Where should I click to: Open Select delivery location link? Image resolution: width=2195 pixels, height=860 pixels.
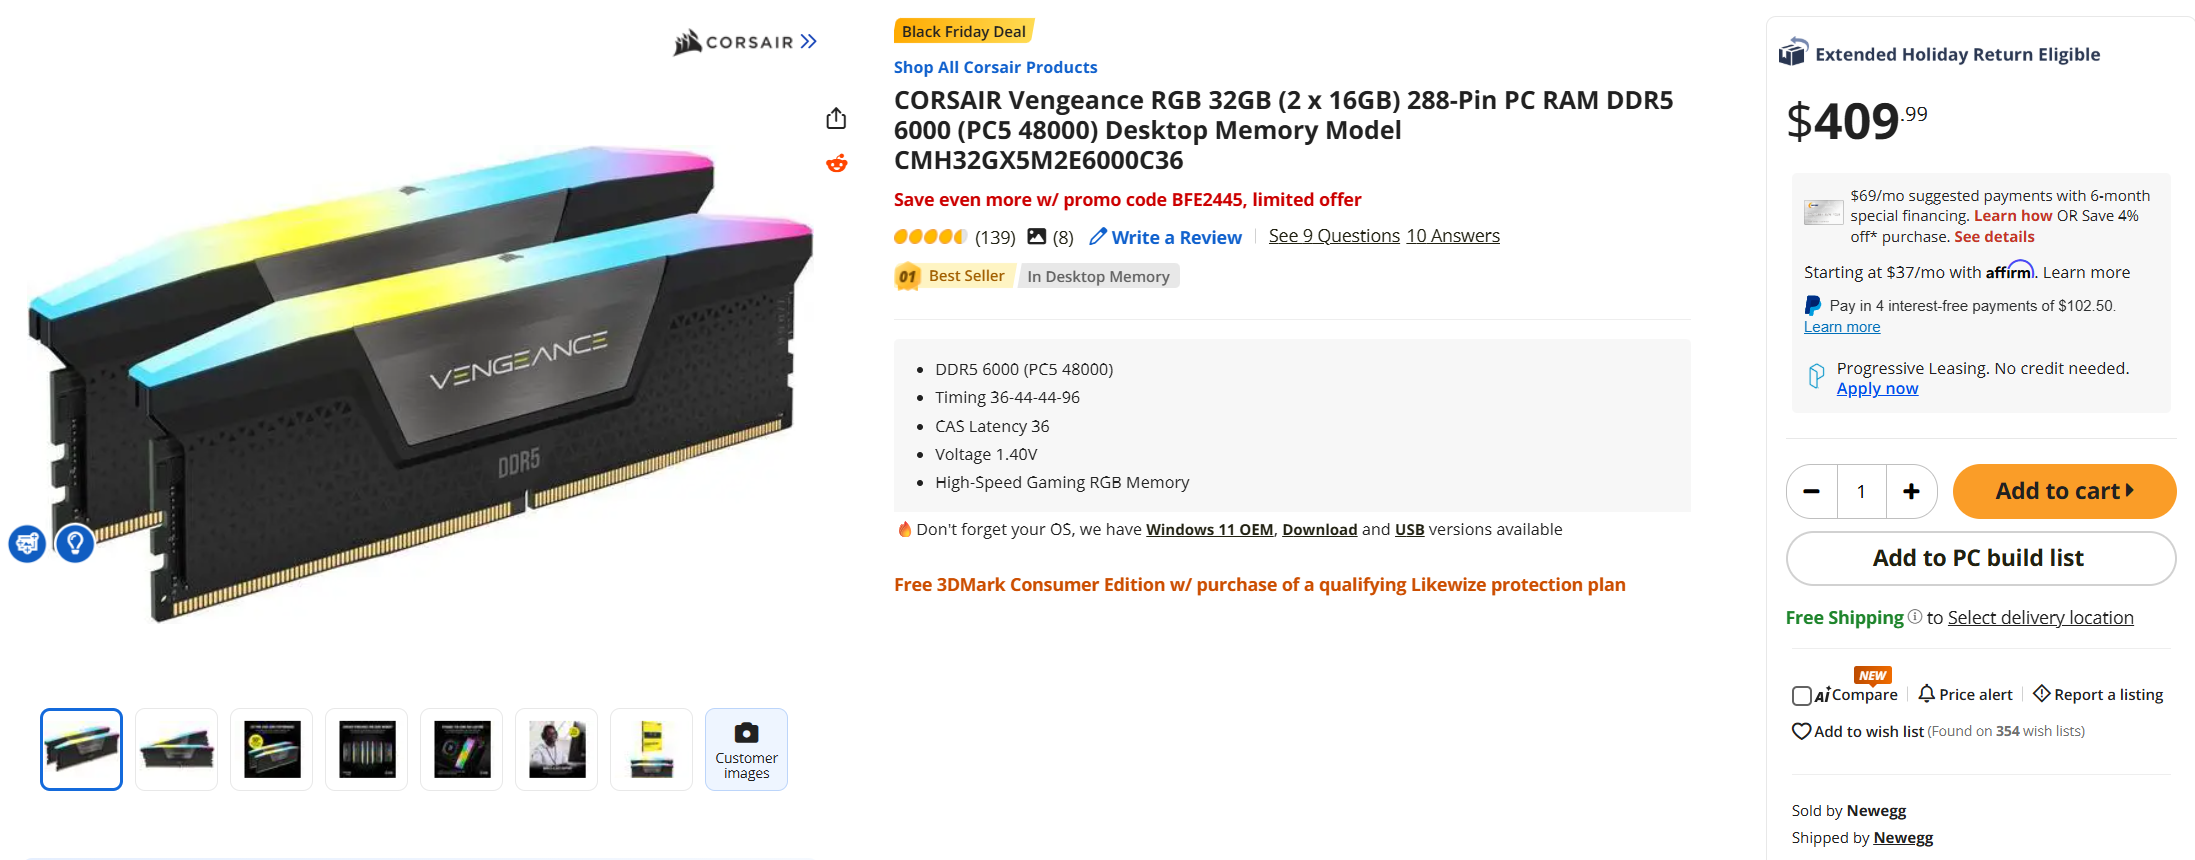[x=2040, y=618]
